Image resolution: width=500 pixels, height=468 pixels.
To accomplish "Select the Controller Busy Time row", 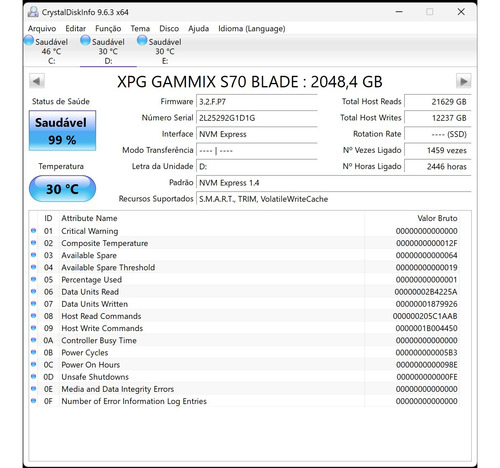I will point(244,340).
